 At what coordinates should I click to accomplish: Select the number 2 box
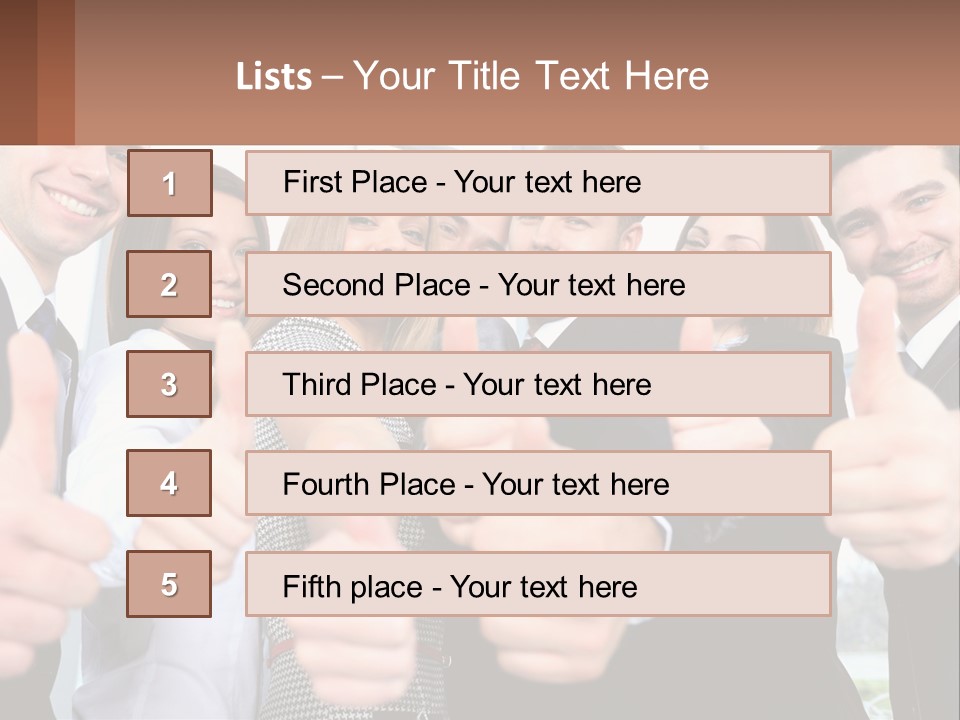(x=169, y=284)
